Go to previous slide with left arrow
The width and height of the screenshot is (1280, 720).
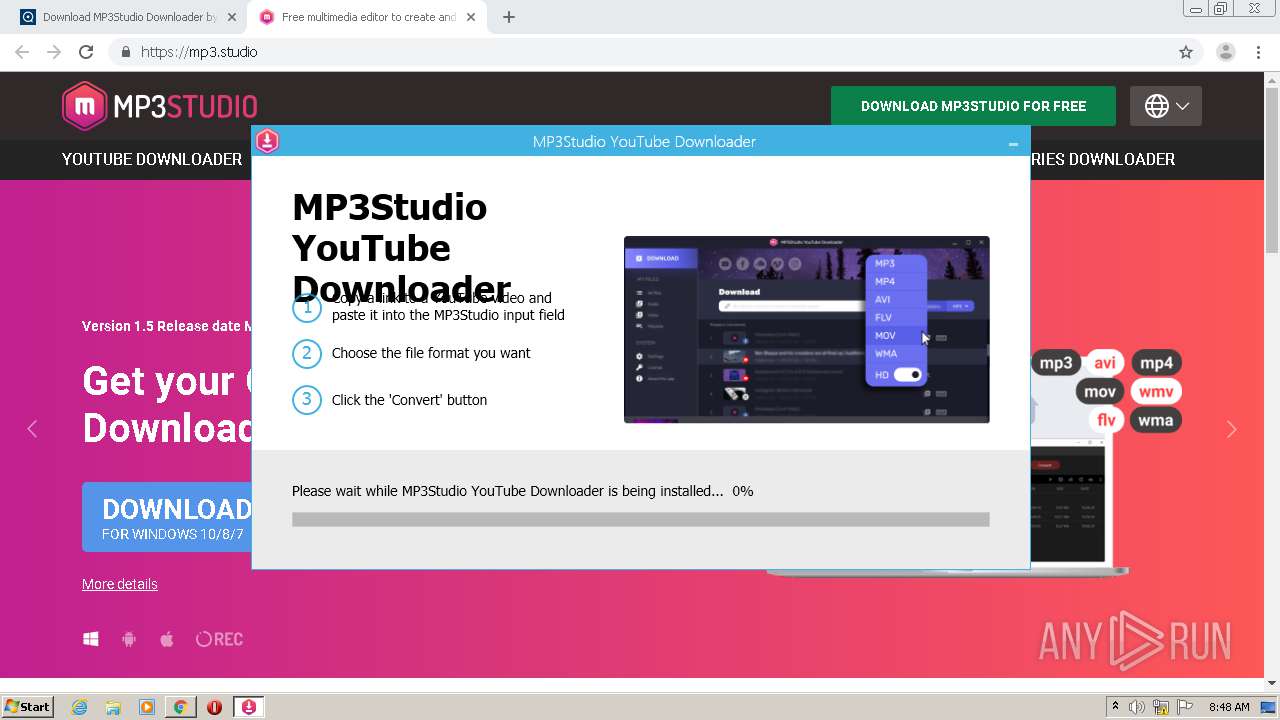(32, 429)
